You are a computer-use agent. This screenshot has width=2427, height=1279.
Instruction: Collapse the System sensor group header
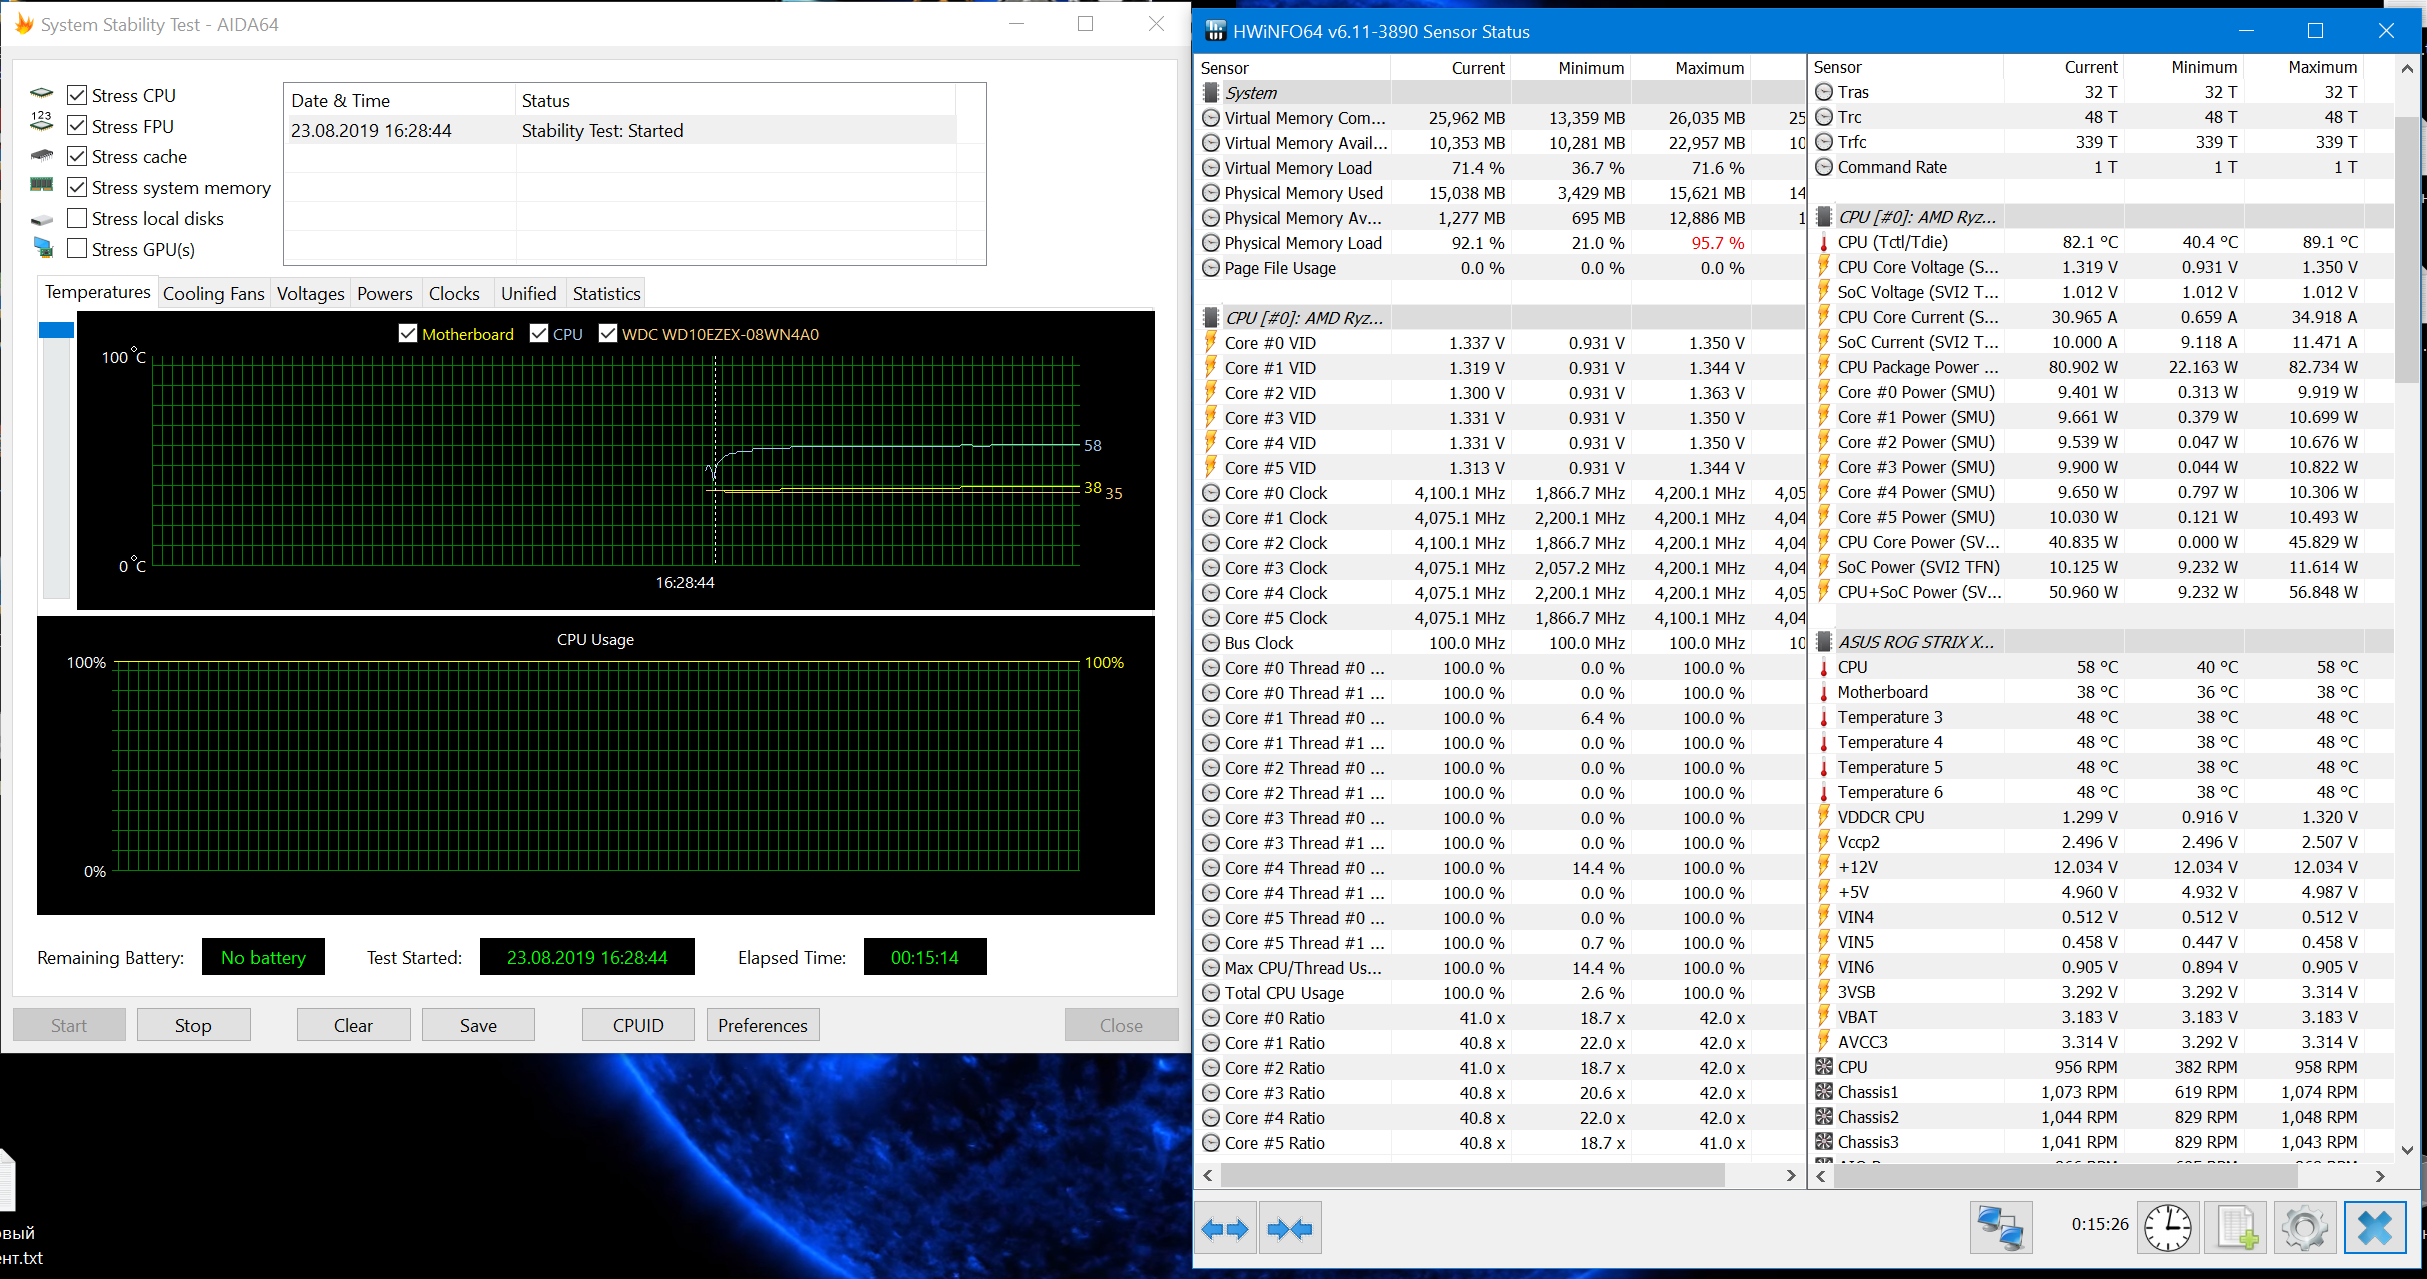click(1251, 93)
